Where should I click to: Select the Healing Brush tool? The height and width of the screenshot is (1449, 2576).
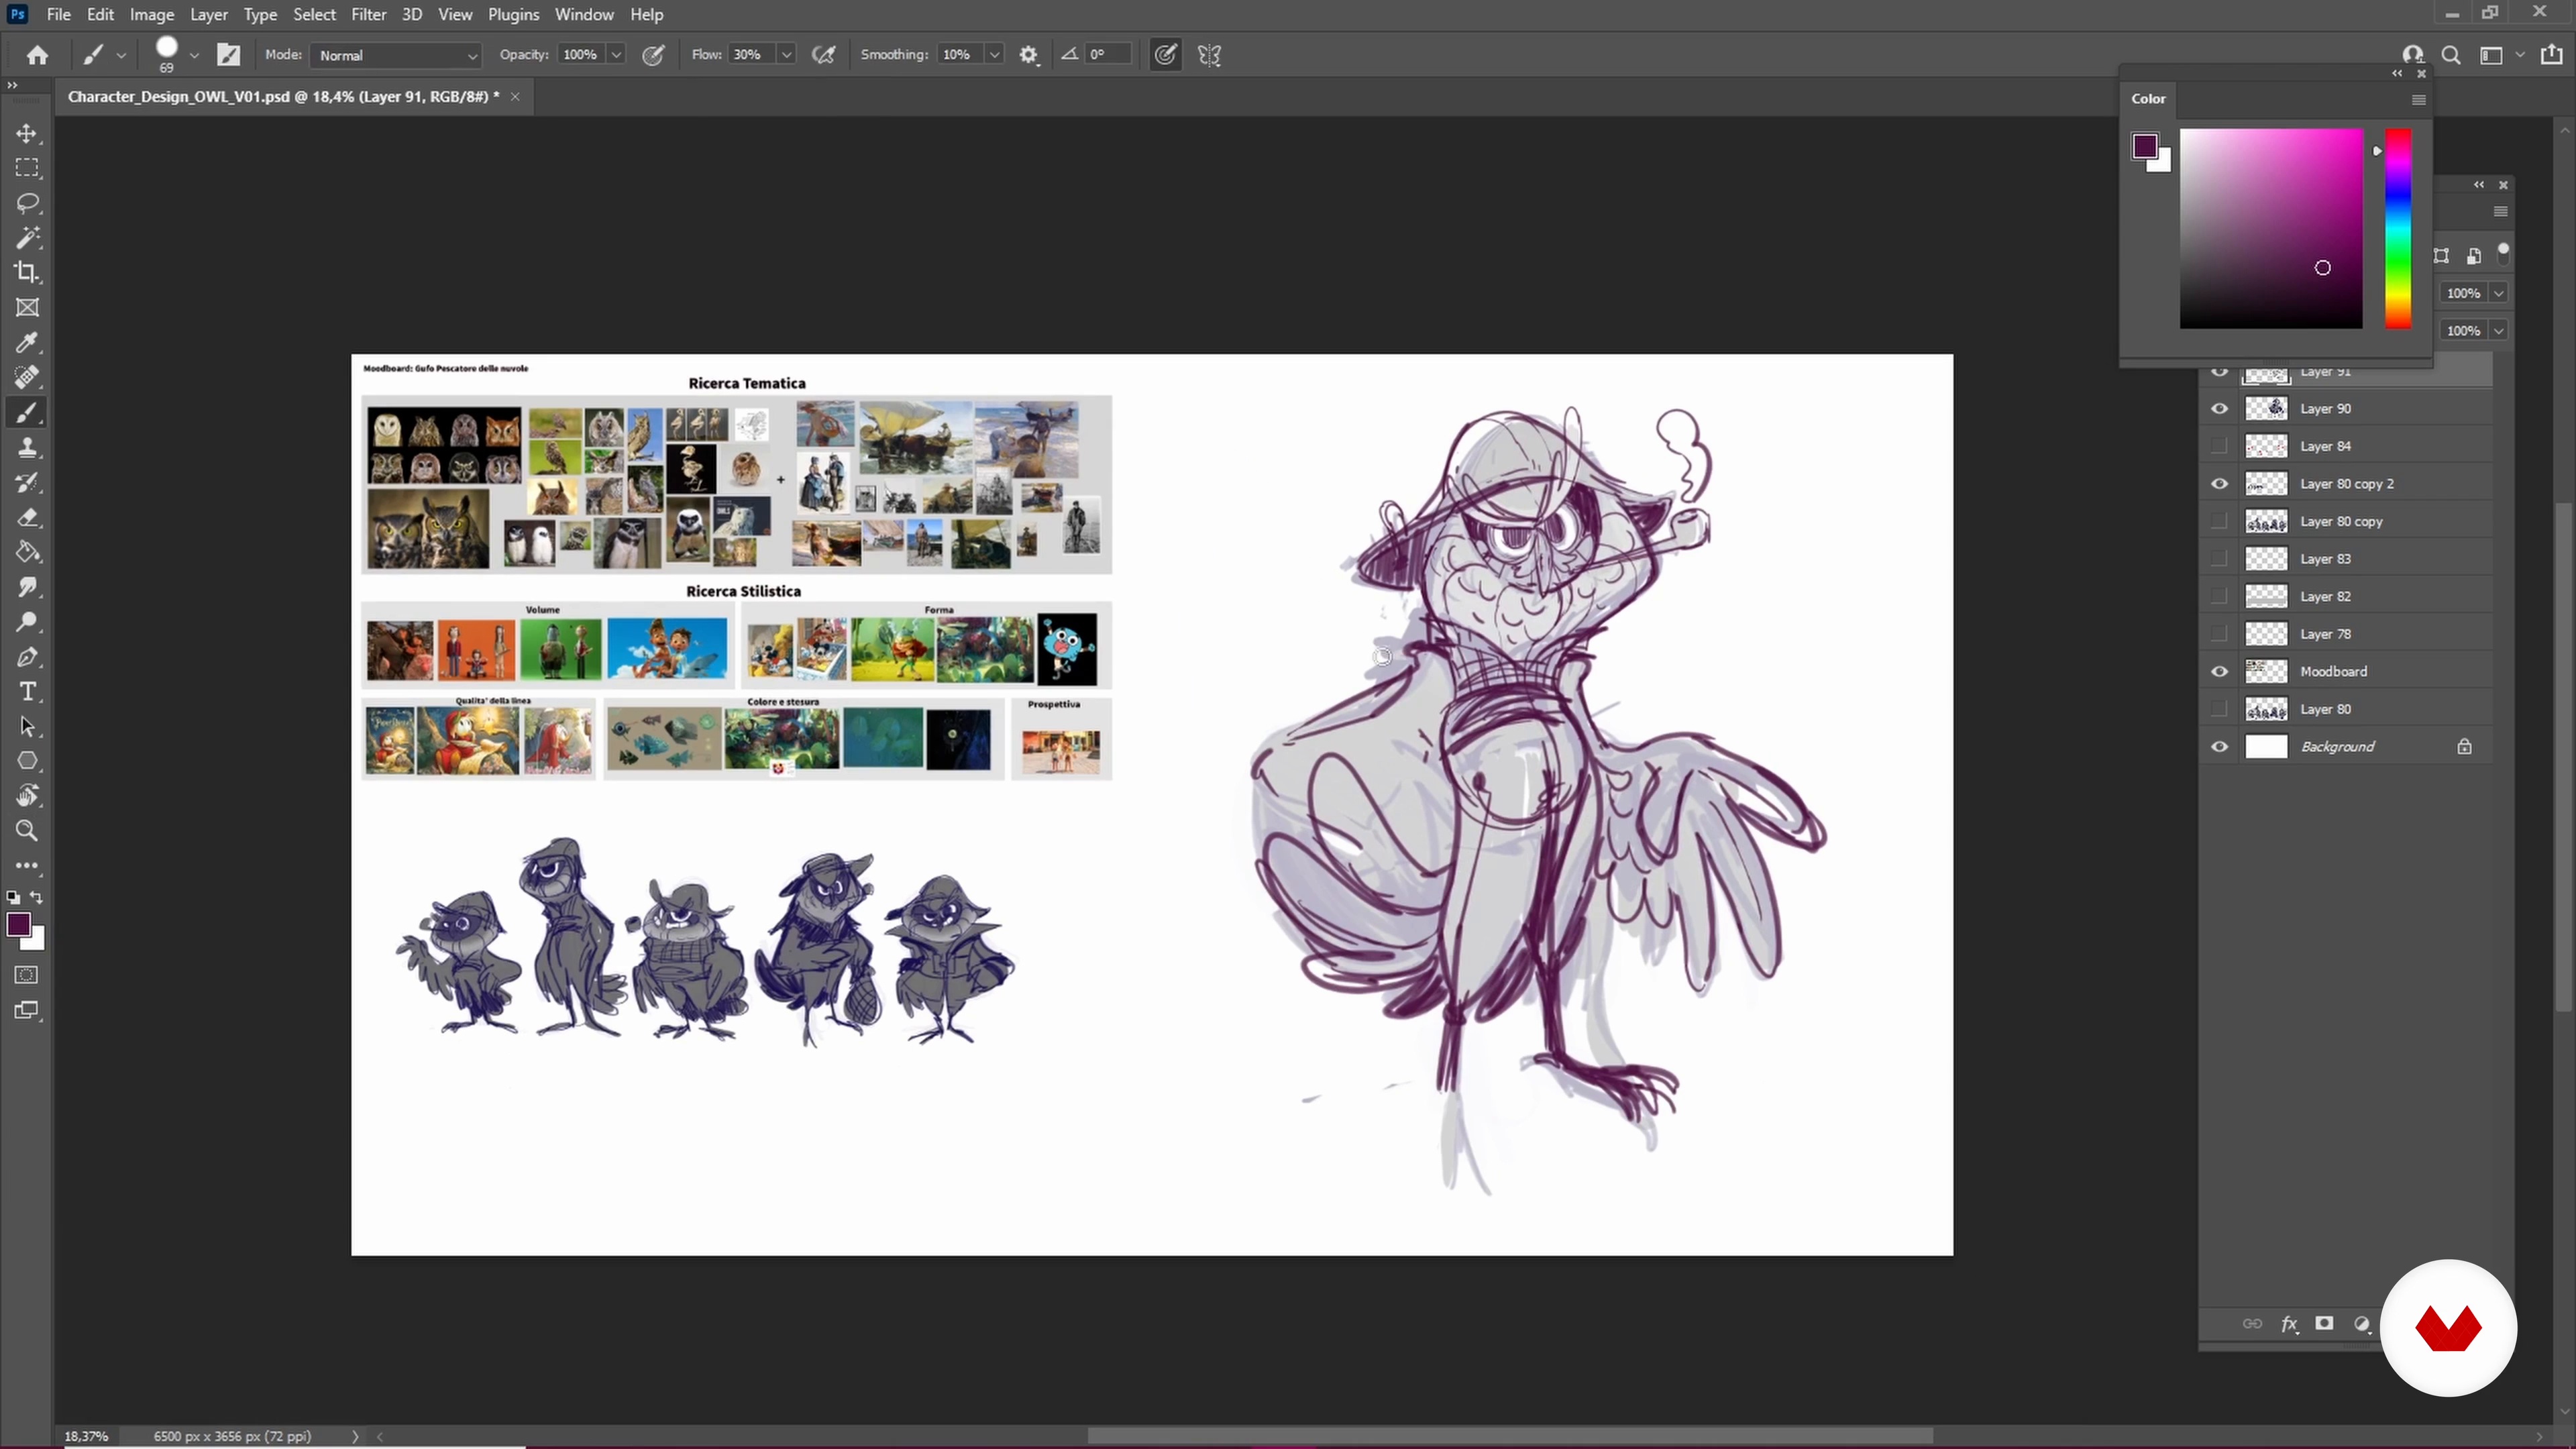(27, 377)
